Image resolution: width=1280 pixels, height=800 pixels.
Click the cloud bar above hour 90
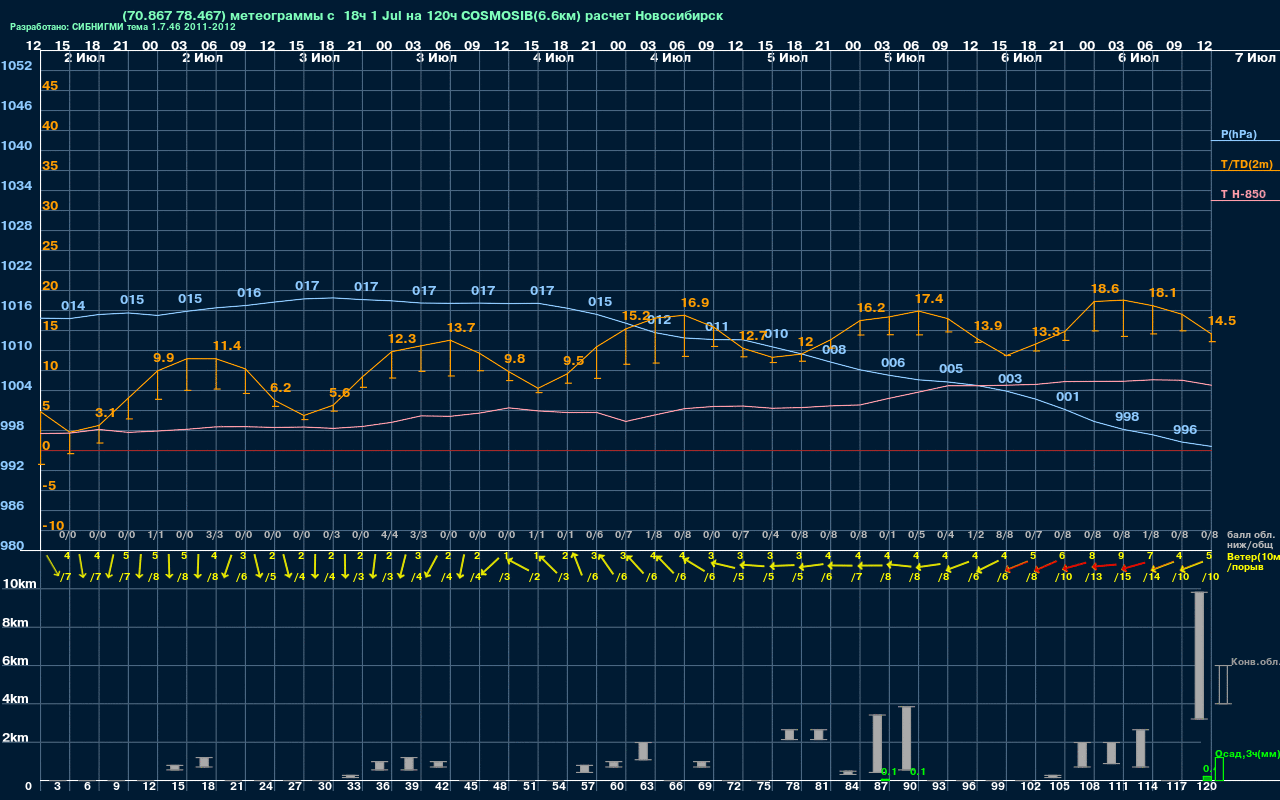pyautogui.click(x=907, y=737)
